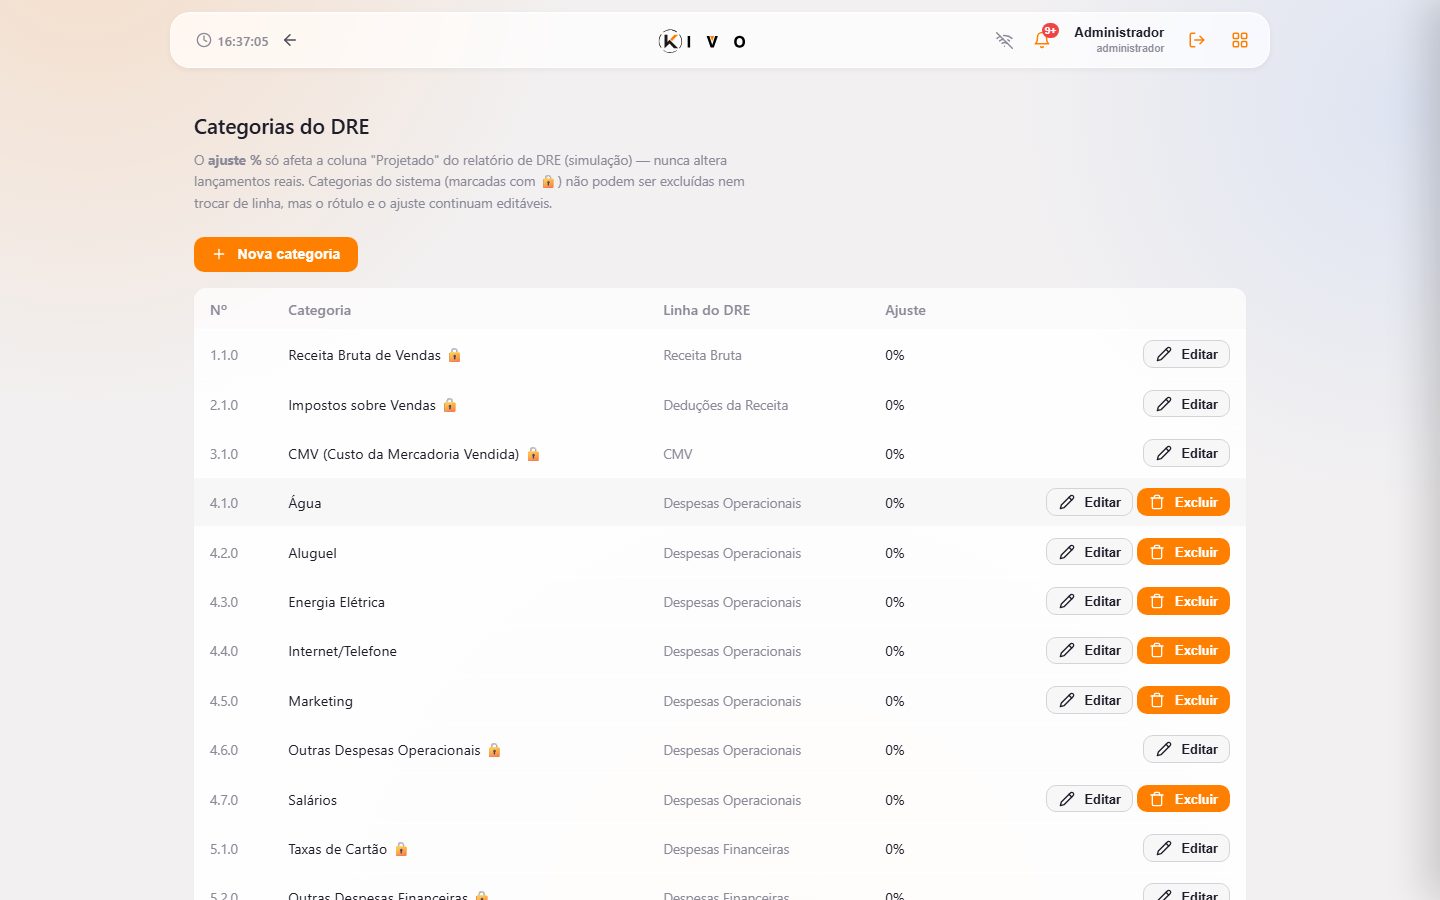Screen dimensions: 1440x900
Task: Click the offline wifi status icon
Action: 1004,40
